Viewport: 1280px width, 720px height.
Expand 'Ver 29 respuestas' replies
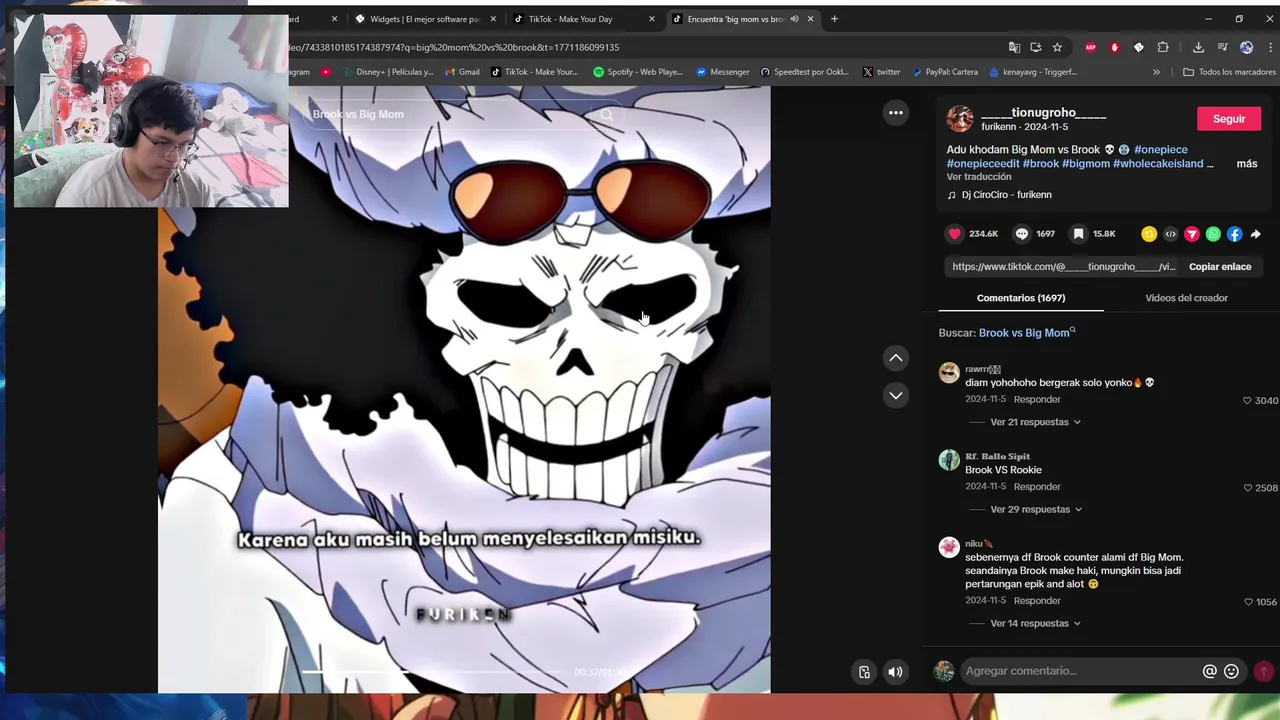(1036, 509)
